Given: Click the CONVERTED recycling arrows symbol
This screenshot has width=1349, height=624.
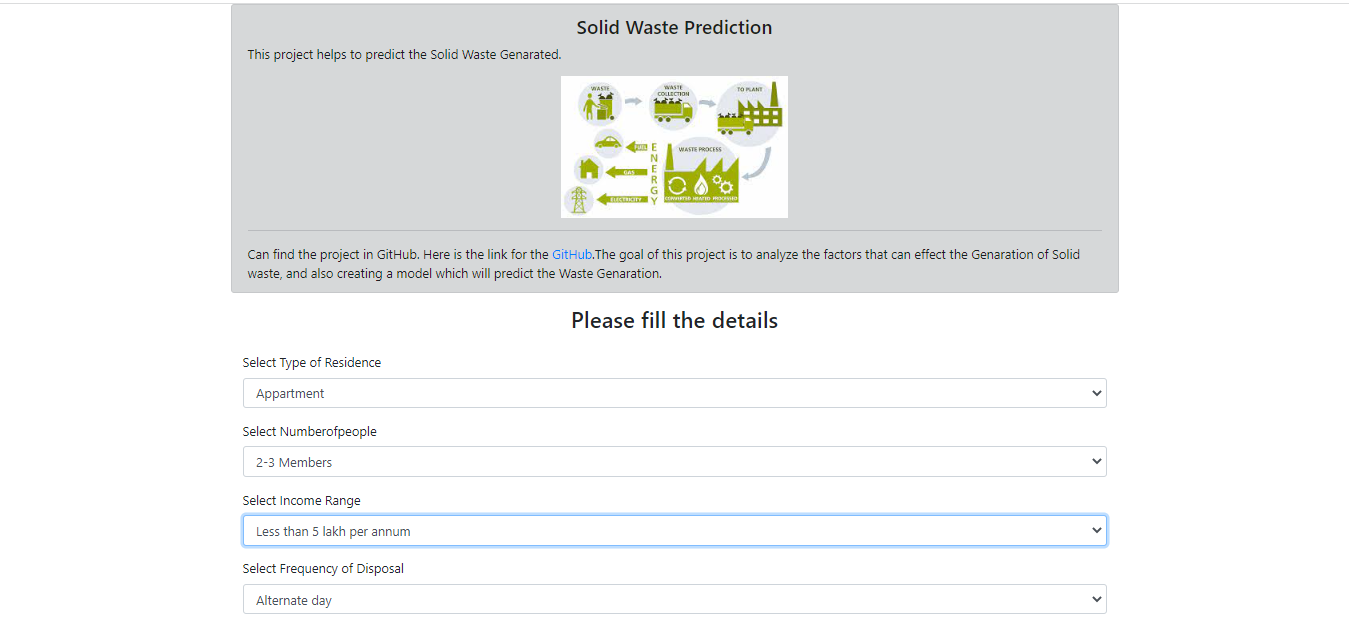Looking at the screenshot, I should click(x=677, y=184).
